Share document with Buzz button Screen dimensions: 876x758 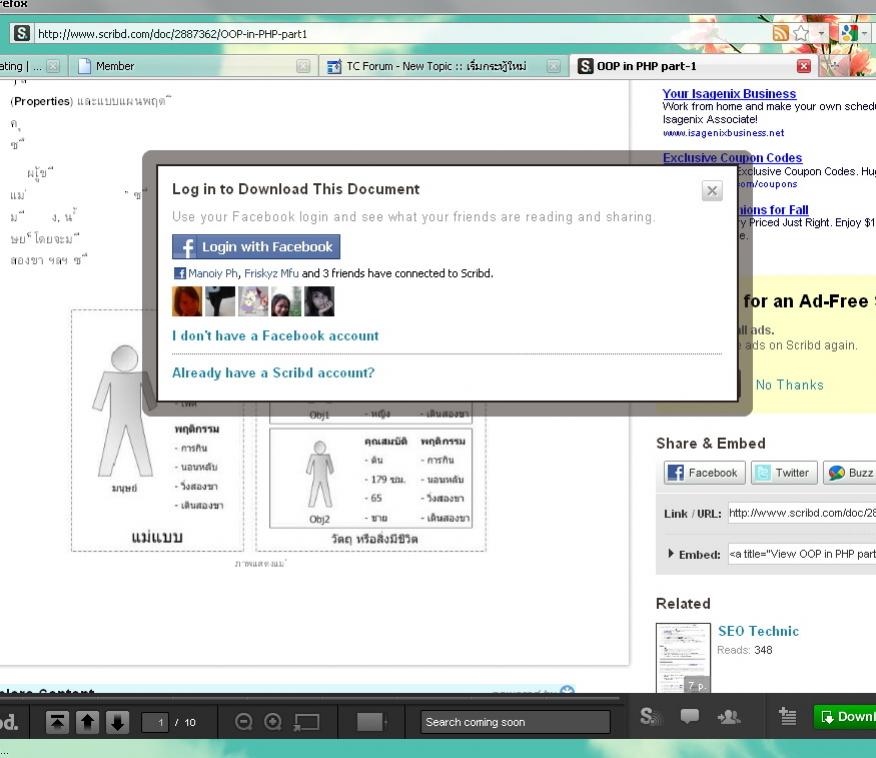tap(850, 473)
